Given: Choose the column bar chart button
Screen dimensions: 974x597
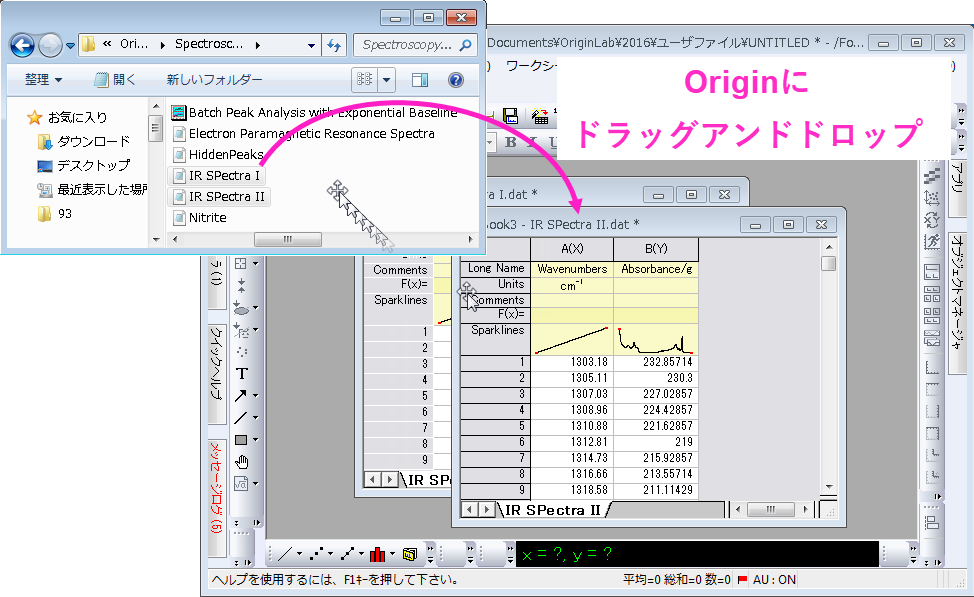Looking at the screenshot, I should 377,554.
